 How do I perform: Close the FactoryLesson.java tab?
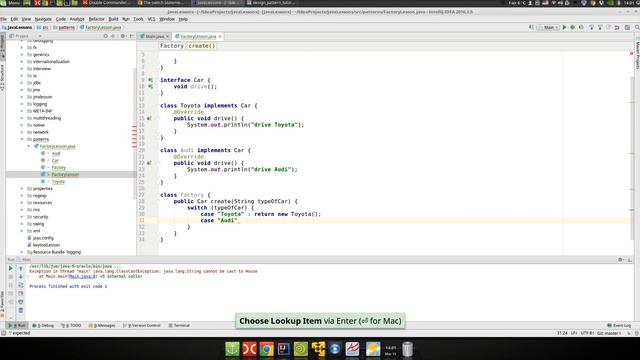coord(220,36)
